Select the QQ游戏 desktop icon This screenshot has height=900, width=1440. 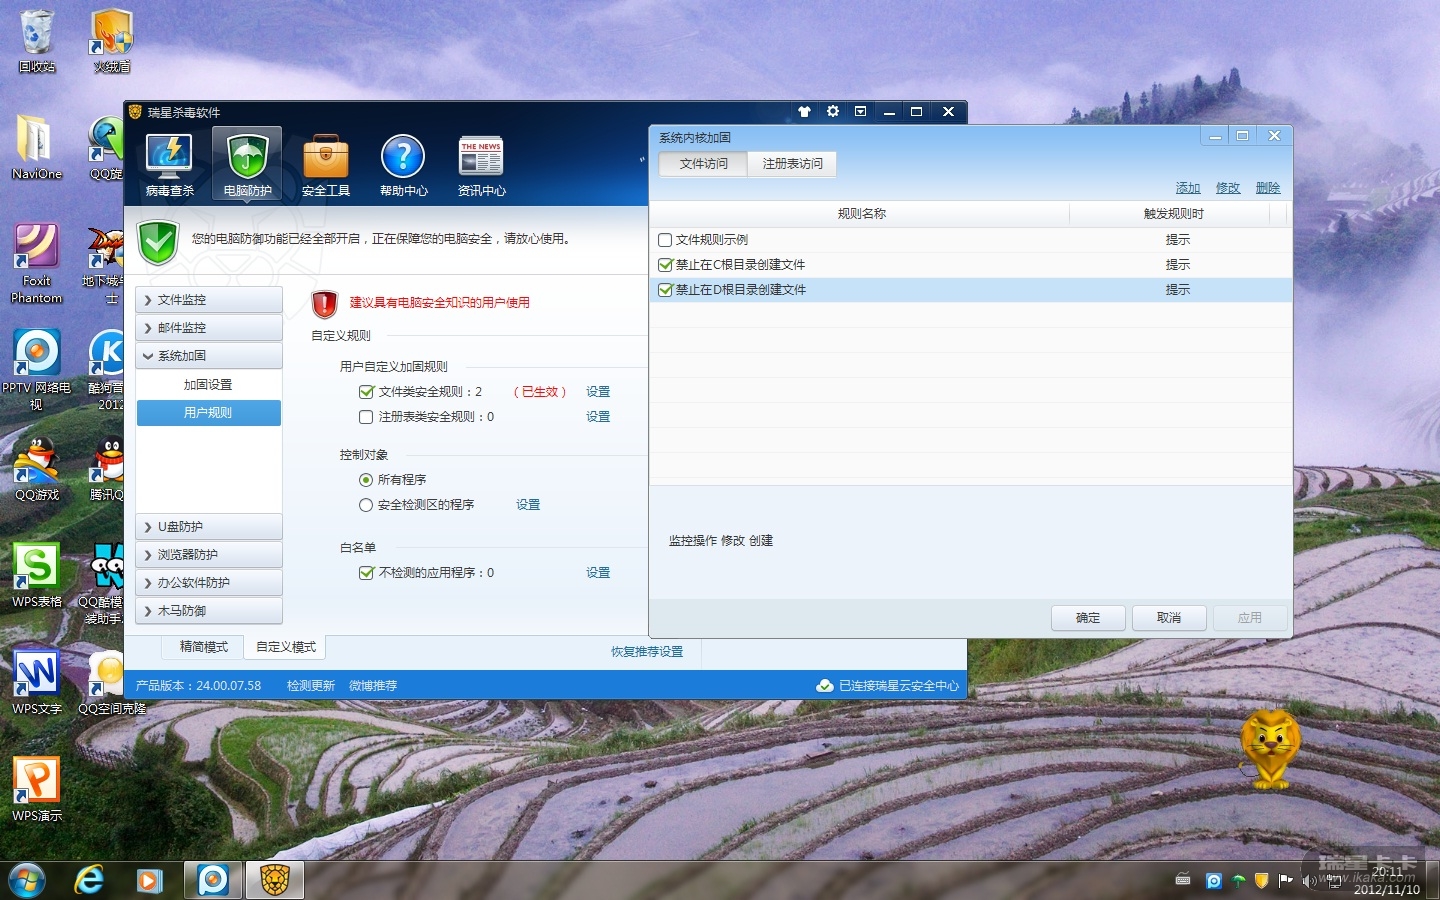coord(37,469)
